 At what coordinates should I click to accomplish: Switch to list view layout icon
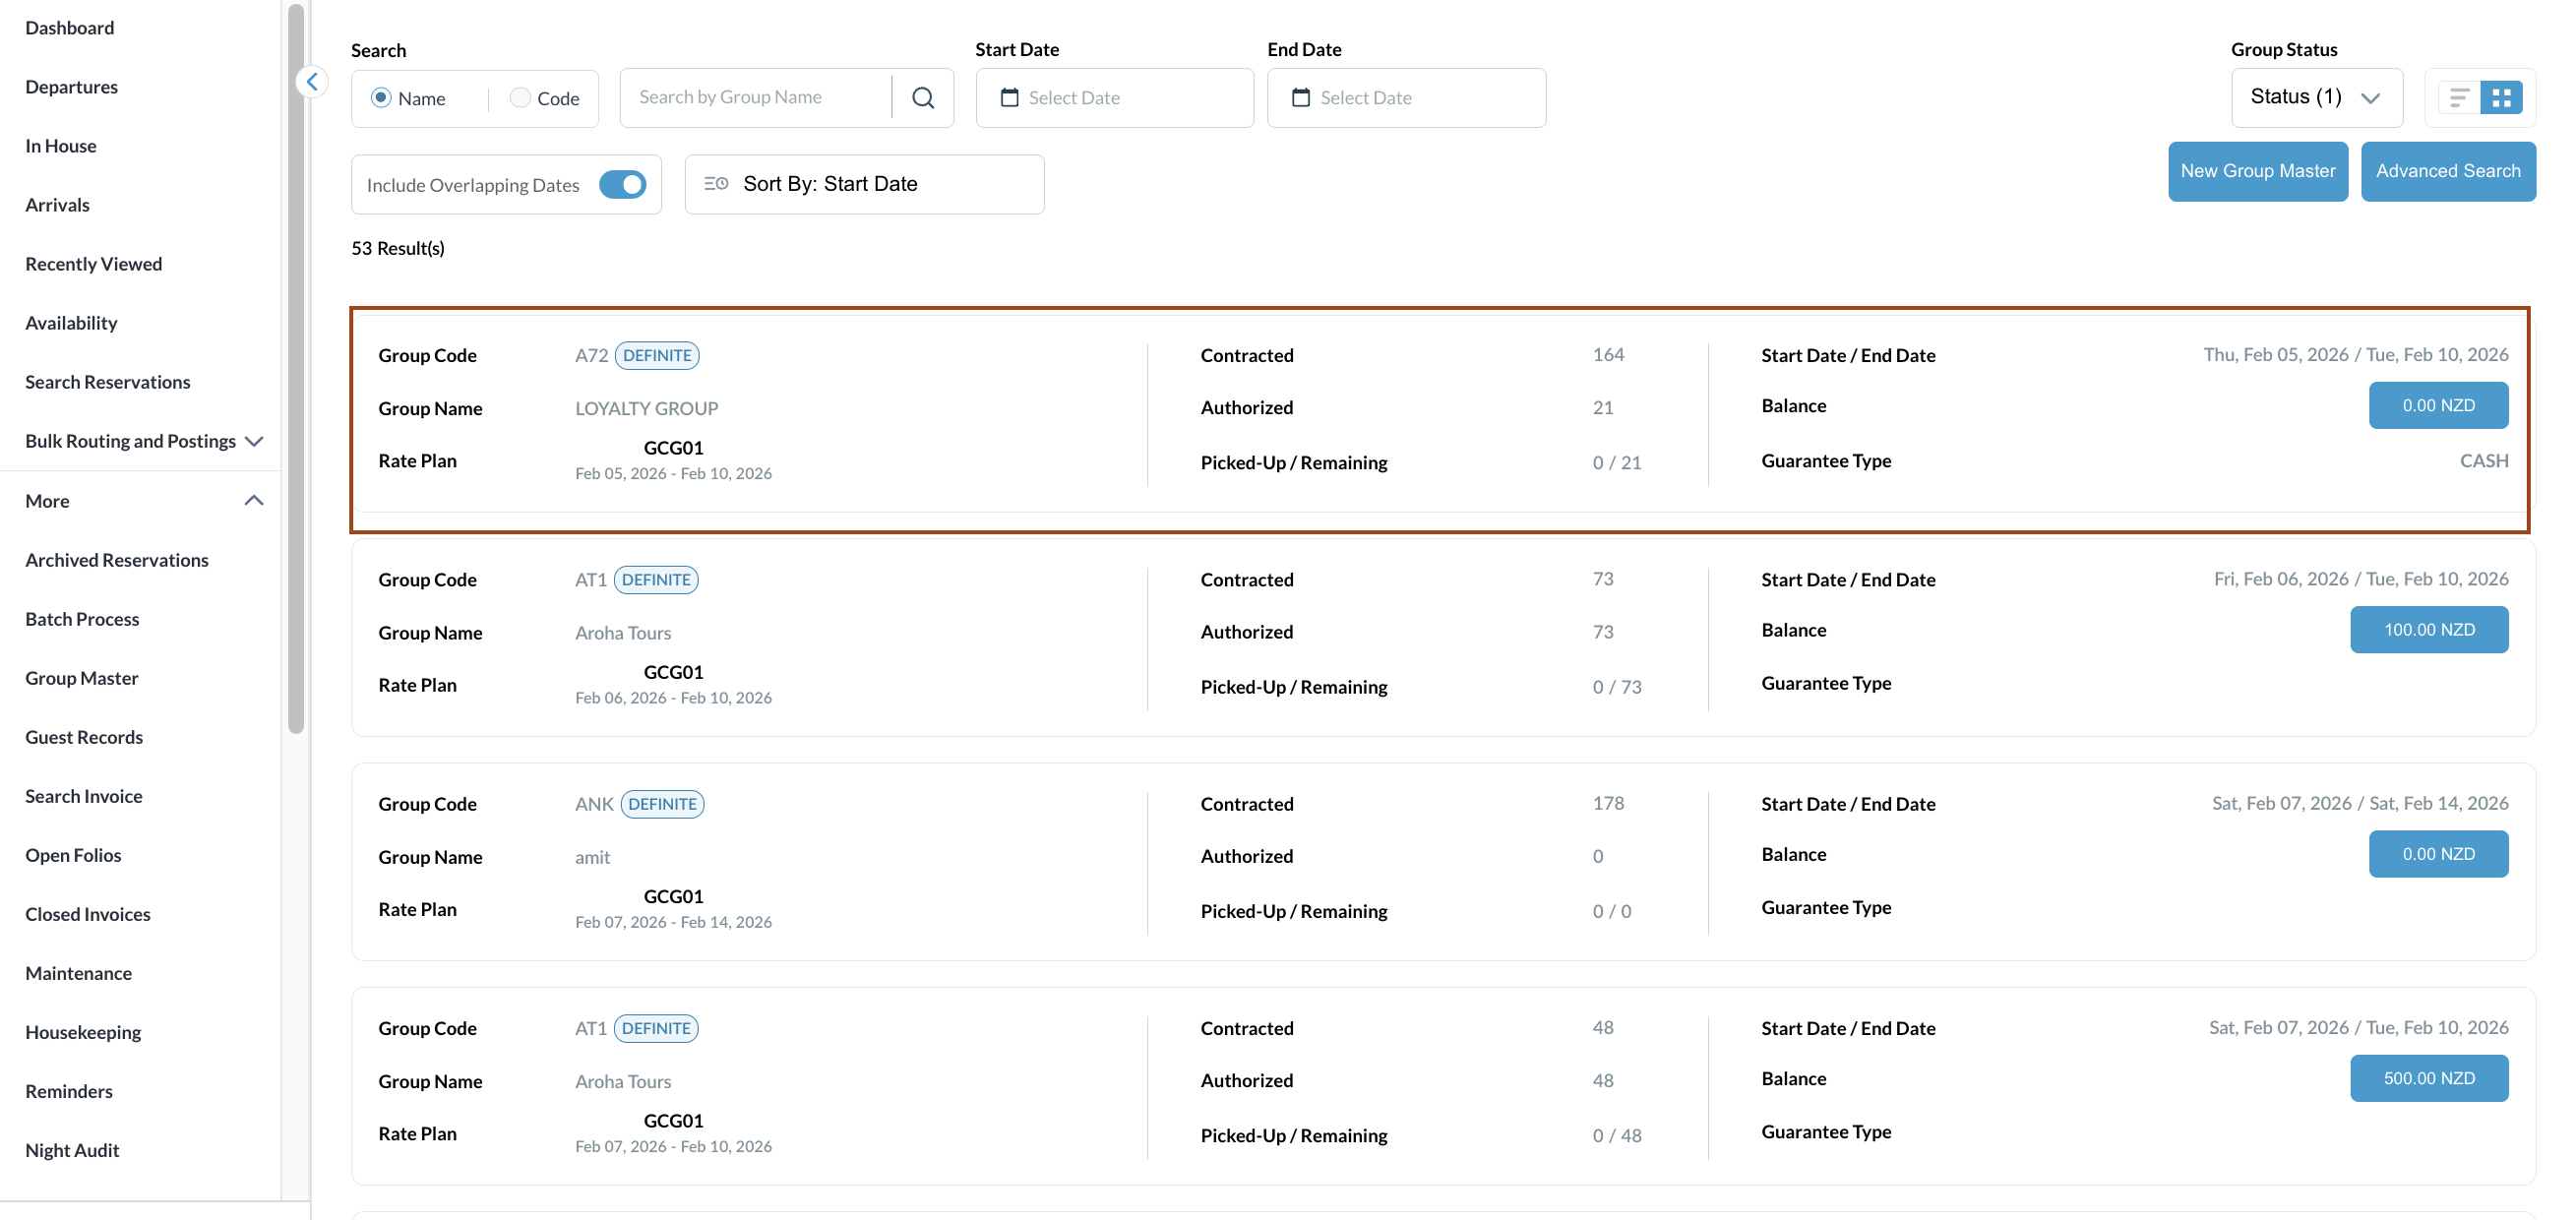[x=2459, y=97]
